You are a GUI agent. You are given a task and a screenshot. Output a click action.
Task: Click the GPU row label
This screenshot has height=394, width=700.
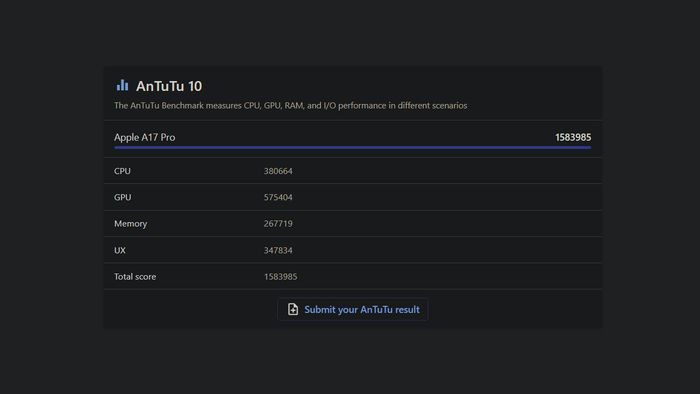tap(123, 197)
